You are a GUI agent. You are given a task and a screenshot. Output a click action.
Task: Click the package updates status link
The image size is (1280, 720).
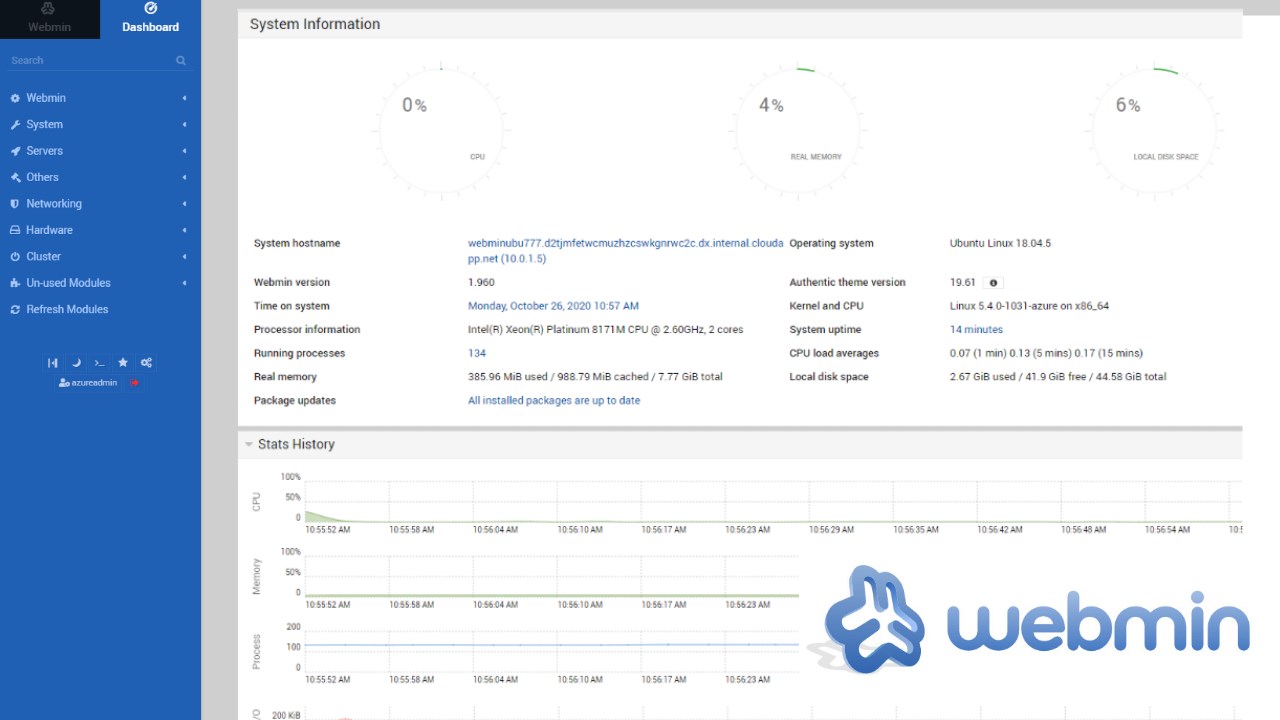(554, 401)
